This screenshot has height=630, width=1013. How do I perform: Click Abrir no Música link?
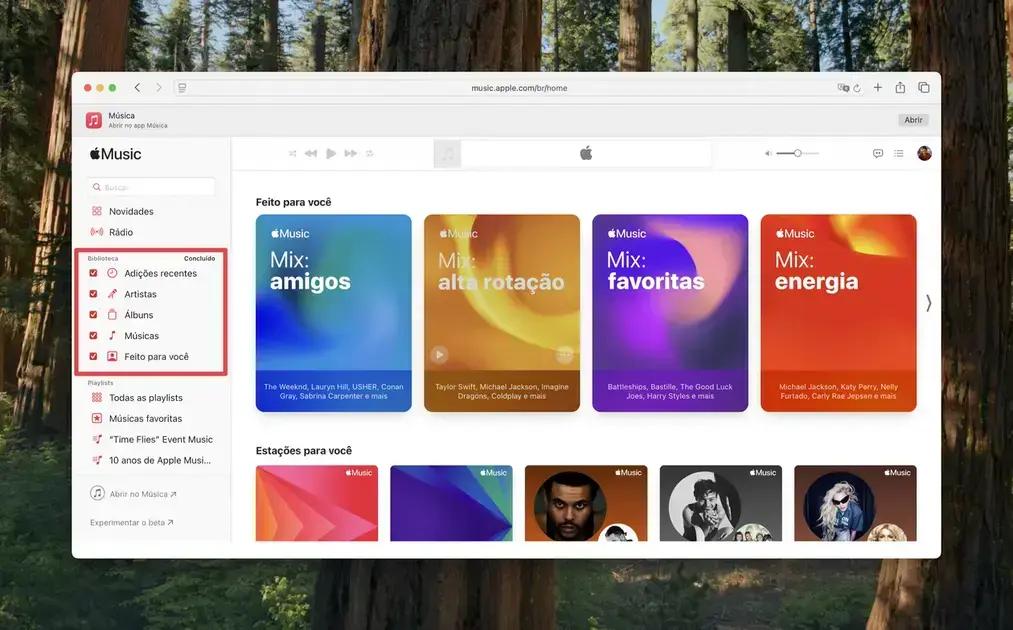(x=133, y=494)
